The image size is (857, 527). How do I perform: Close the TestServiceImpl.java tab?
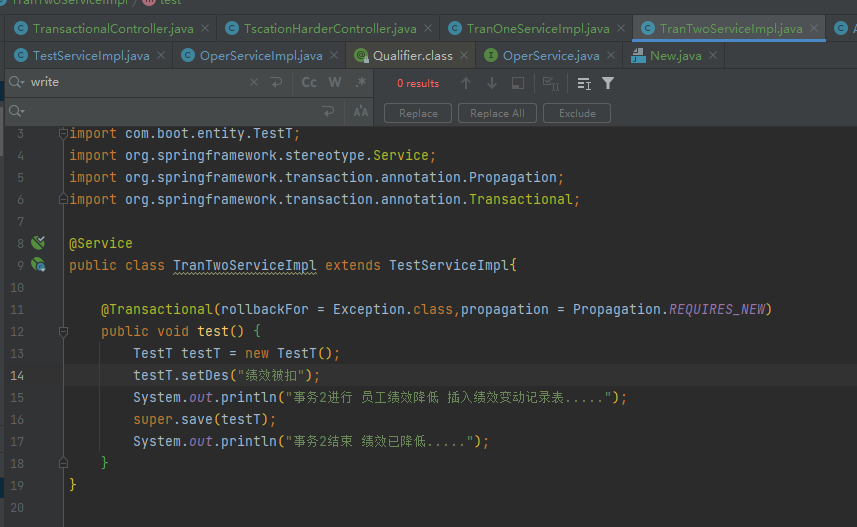click(x=161, y=55)
